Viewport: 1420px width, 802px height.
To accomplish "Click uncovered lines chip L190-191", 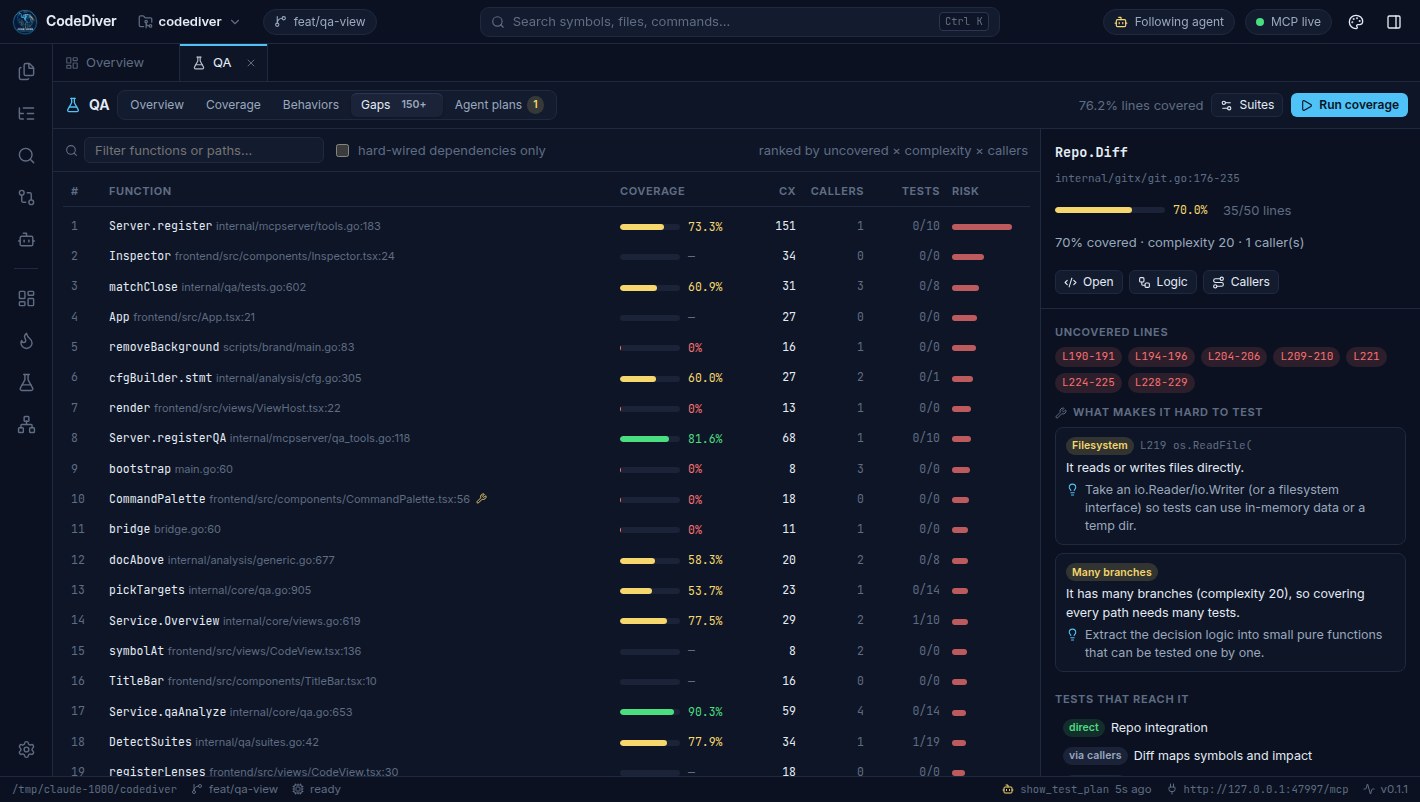I will pos(1088,356).
